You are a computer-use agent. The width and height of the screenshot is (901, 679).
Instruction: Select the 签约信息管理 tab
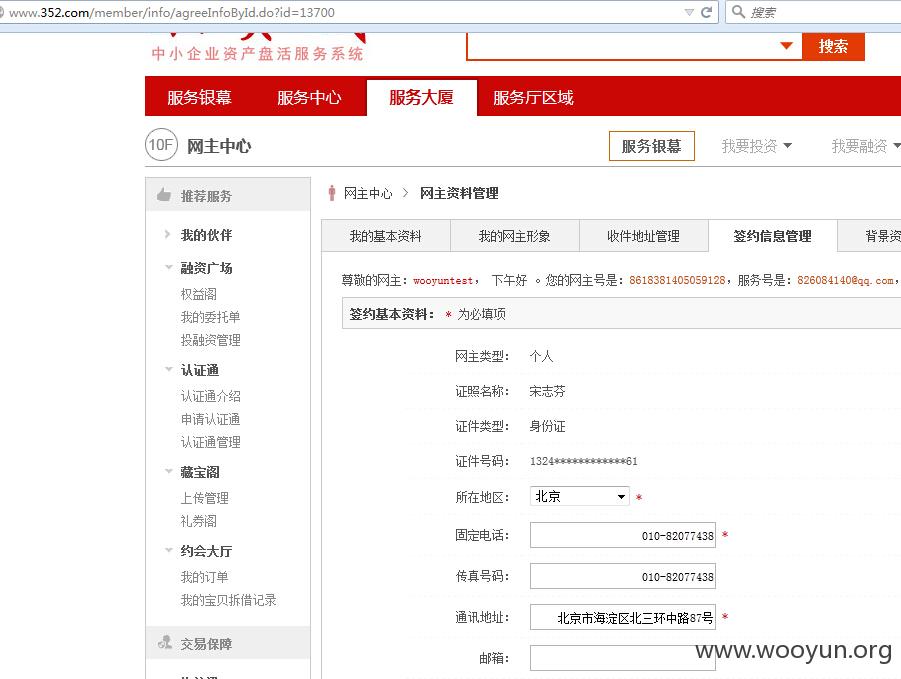[x=772, y=236]
